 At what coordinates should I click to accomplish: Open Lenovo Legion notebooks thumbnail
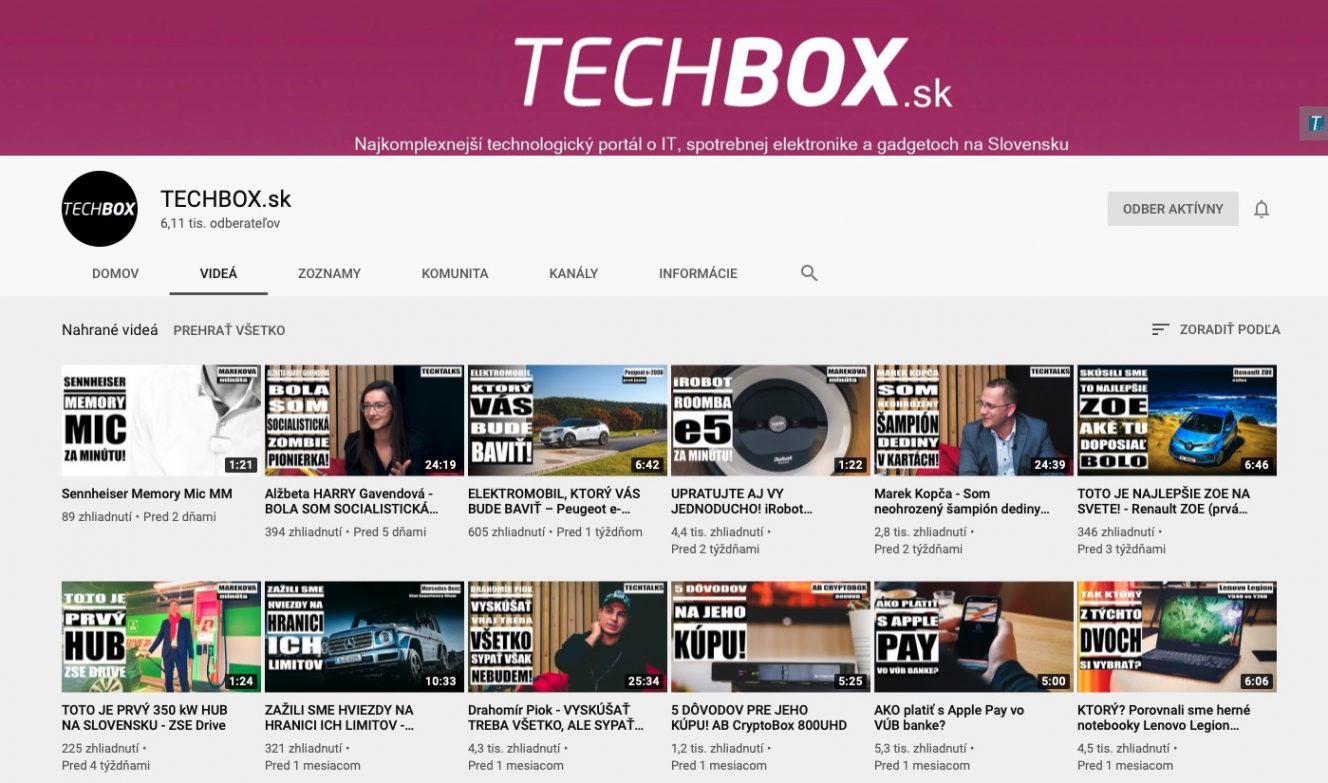point(1176,637)
